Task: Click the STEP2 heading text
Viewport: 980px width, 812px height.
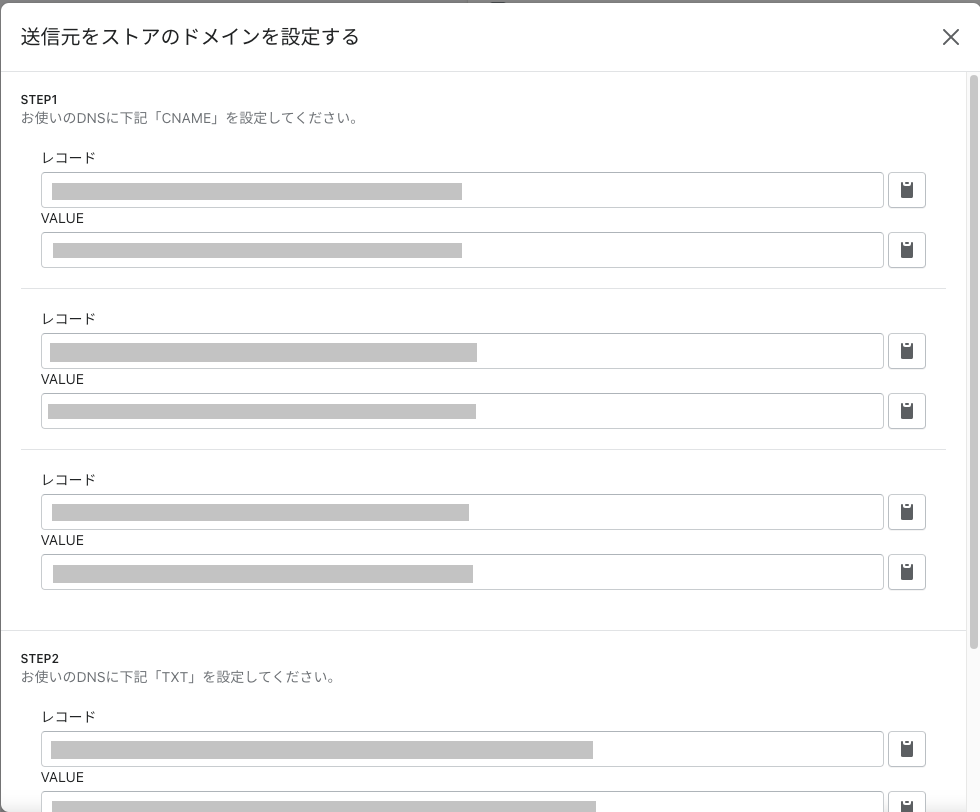Action: [40, 659]
